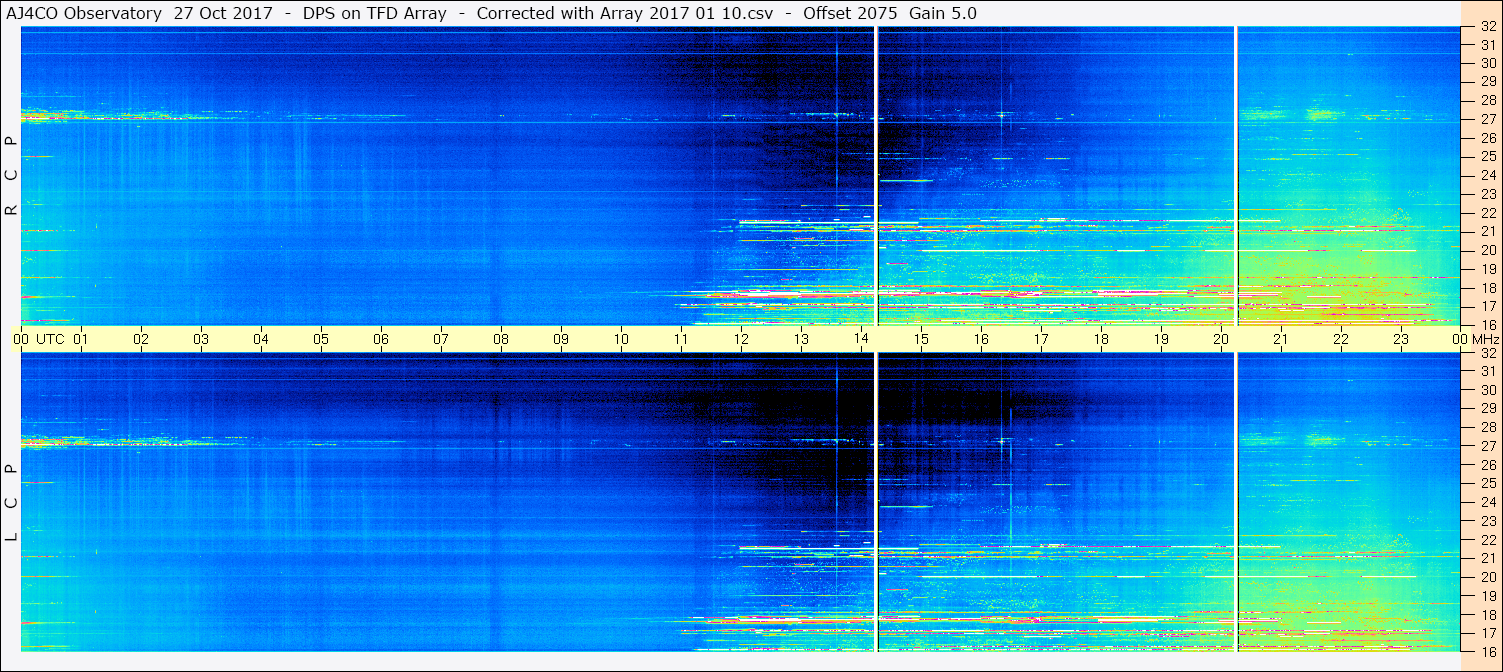
Task: Click the 06 hour mark on time axis
Action: pyautogui.click(x=381, y=339)
